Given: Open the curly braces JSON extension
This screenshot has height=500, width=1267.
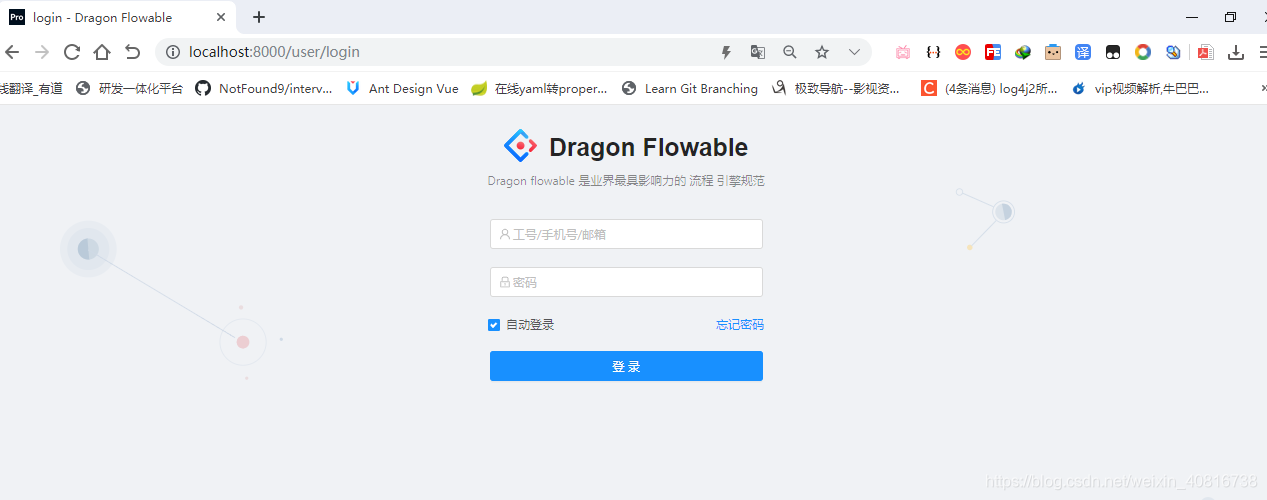Looking at the screenshot, I should [x=933, y=52].
